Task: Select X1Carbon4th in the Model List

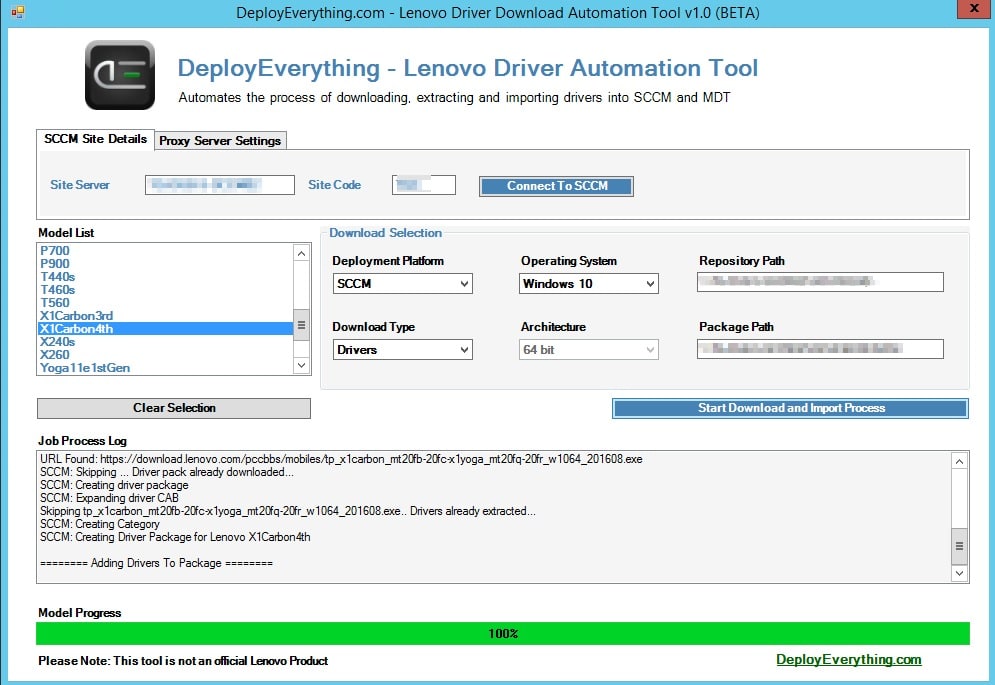Action: (166, 329)
